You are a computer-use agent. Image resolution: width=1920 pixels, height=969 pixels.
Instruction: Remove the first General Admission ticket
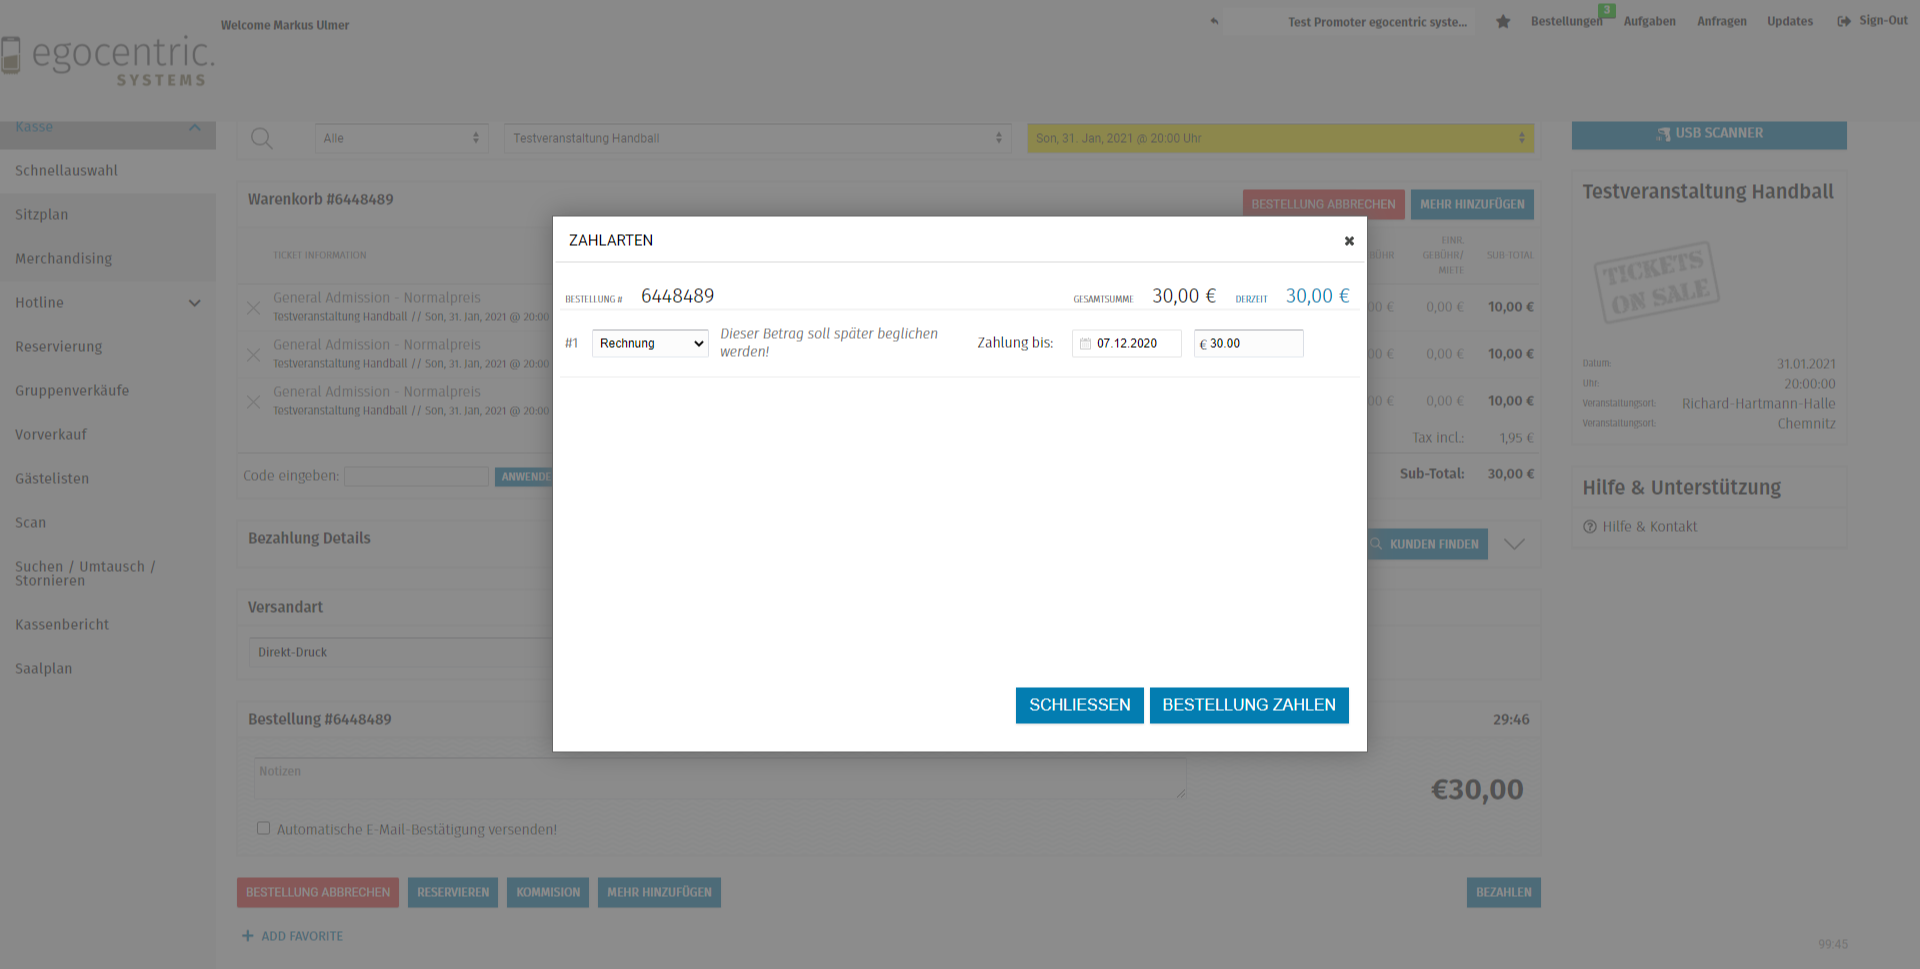[x=254, y=308]
